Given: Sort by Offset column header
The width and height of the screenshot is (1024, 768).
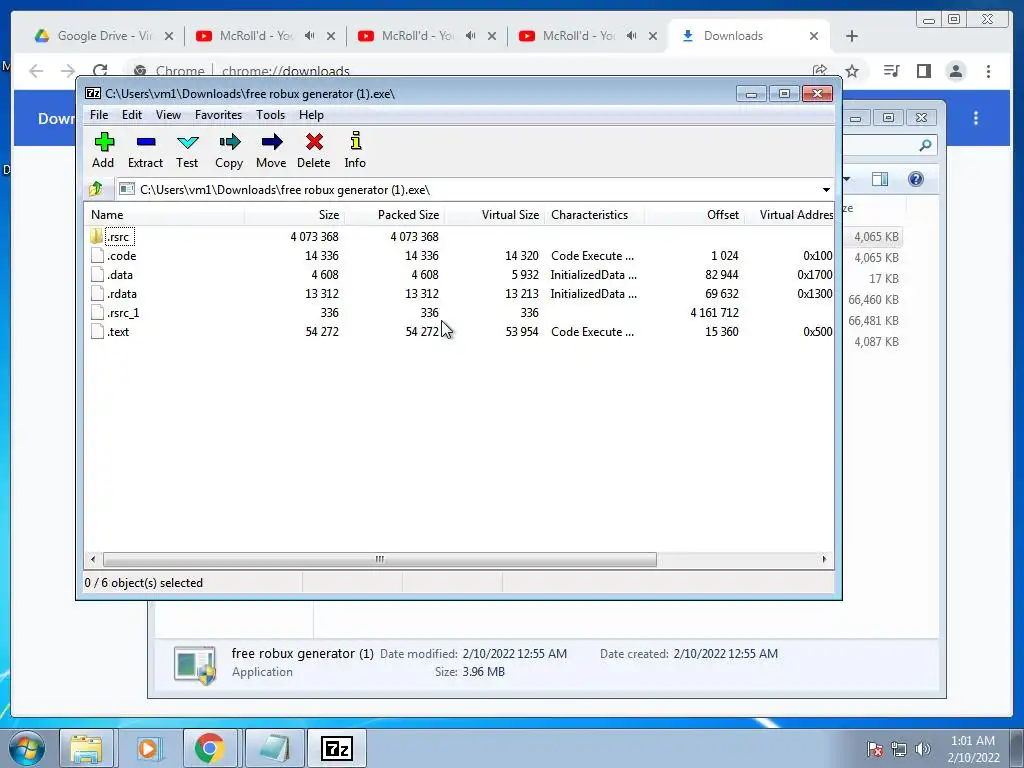Looking at the screenshot, I should [694, 215].
